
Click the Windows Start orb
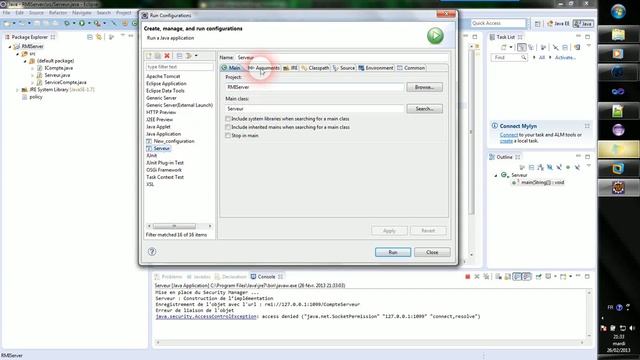click(x=618, y=11)
